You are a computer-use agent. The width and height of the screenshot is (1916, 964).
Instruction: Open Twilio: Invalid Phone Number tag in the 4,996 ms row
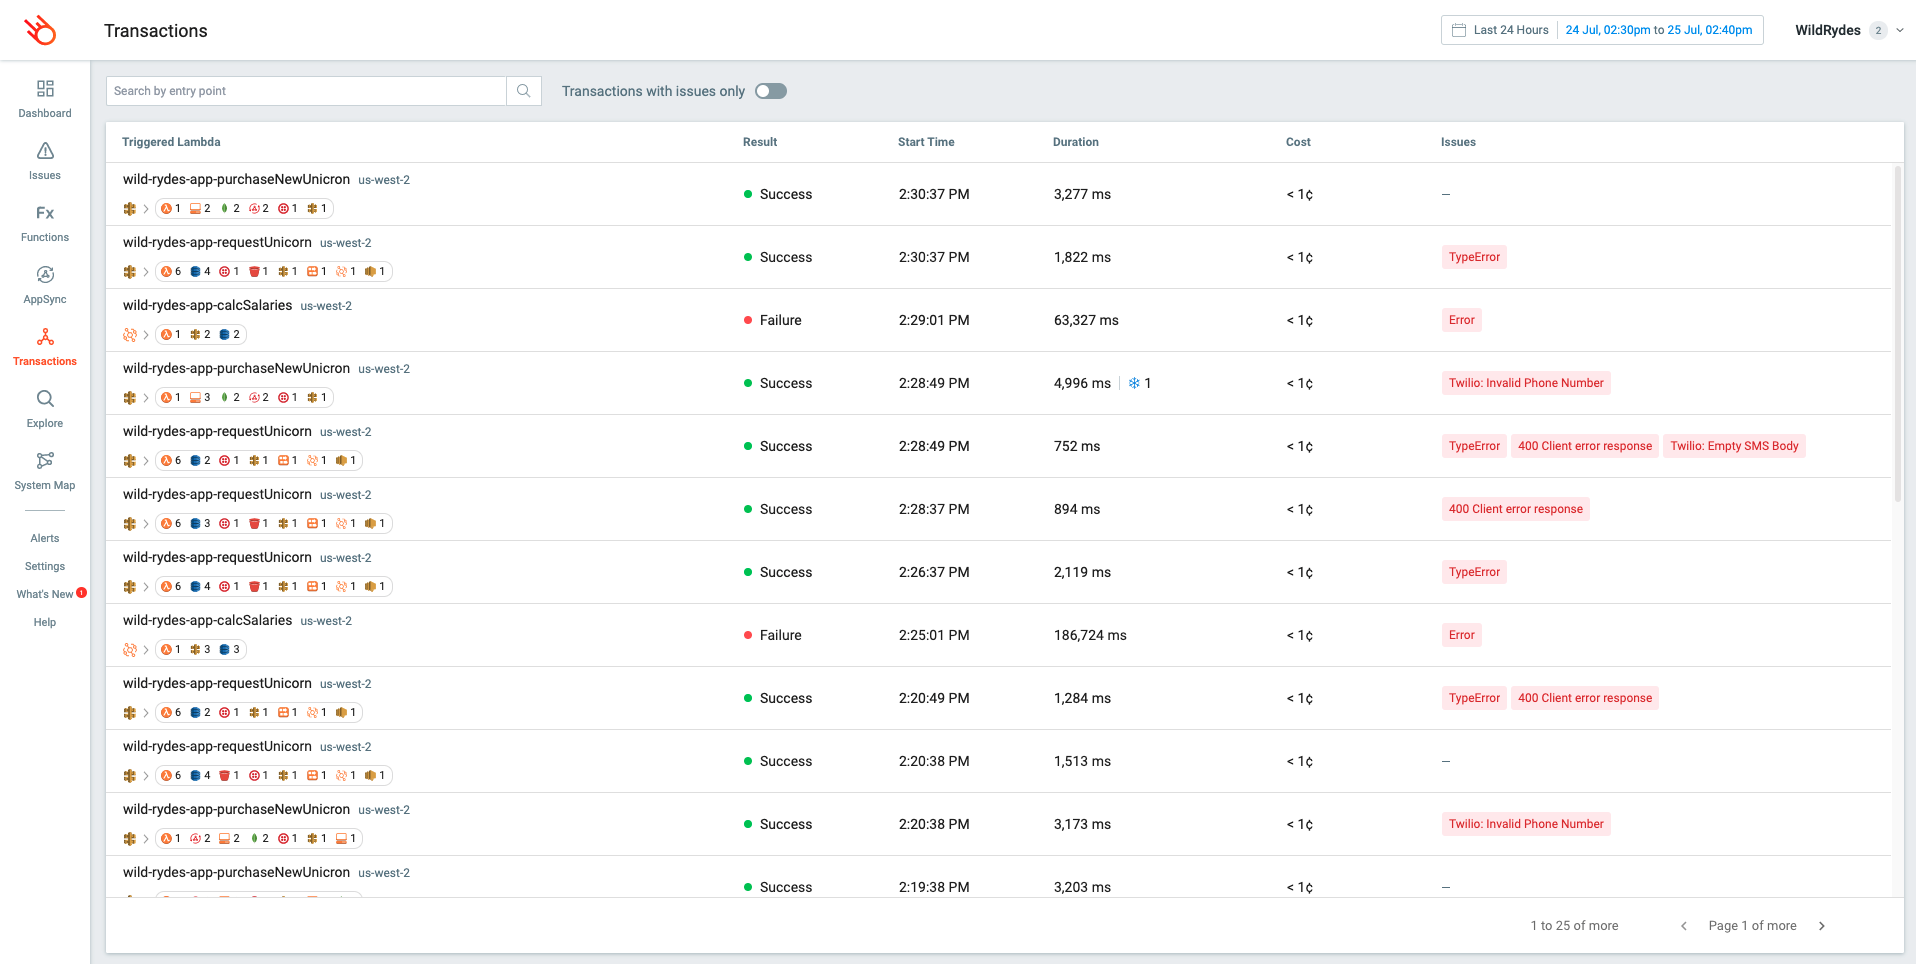coord(1526,383)
